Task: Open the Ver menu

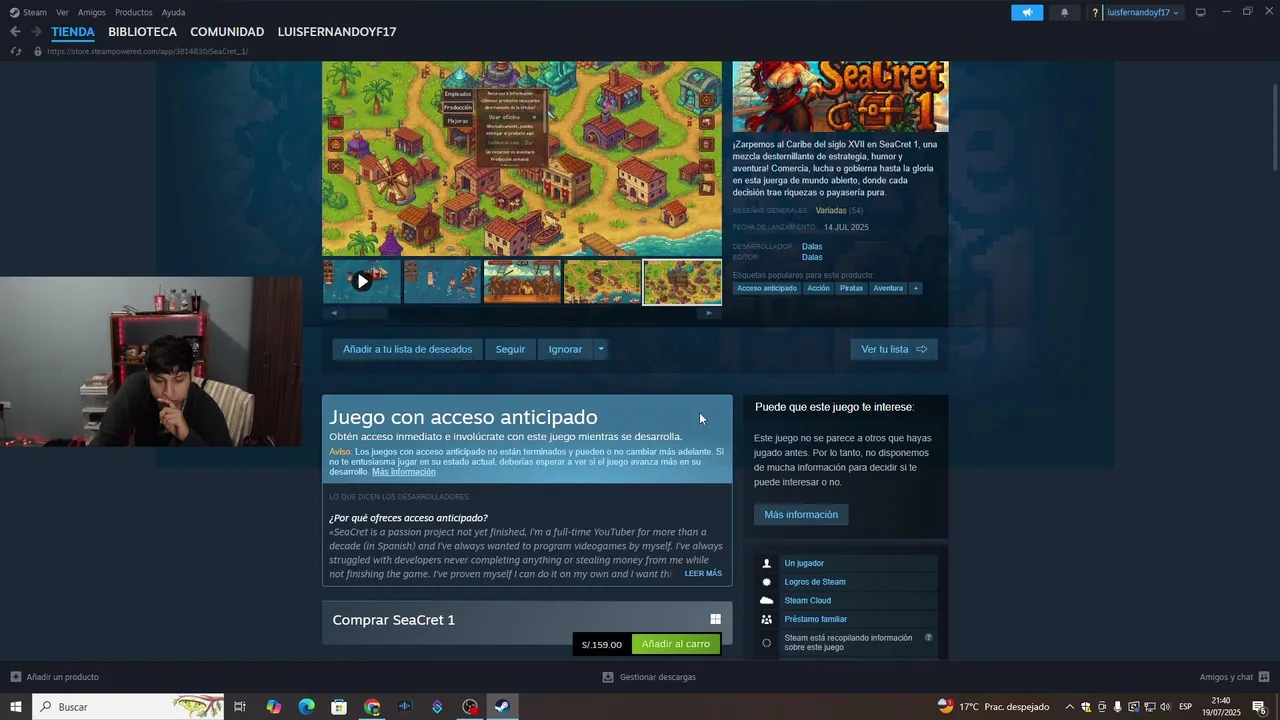Action: 62,12
